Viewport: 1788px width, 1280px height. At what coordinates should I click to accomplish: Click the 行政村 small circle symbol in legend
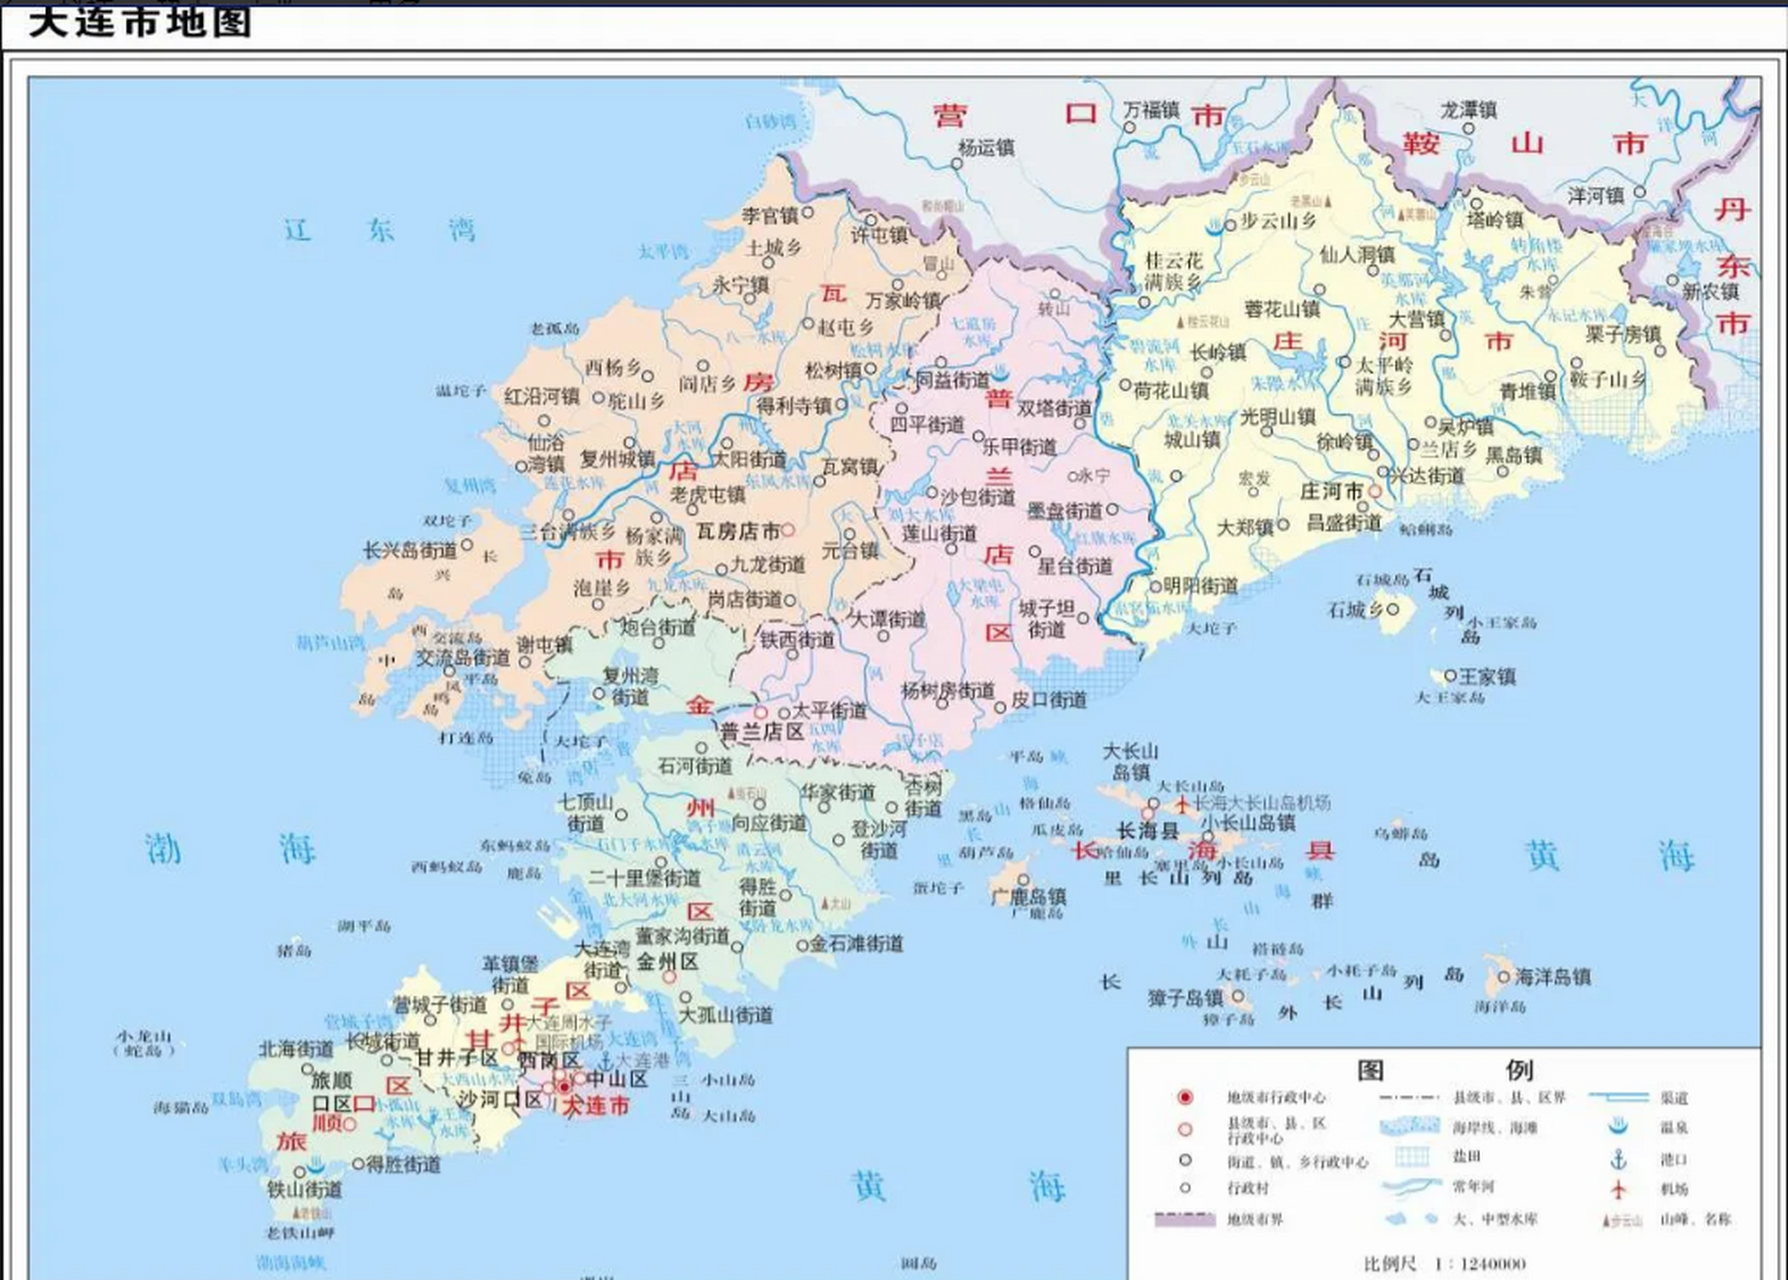(x=1185, y=1186)
